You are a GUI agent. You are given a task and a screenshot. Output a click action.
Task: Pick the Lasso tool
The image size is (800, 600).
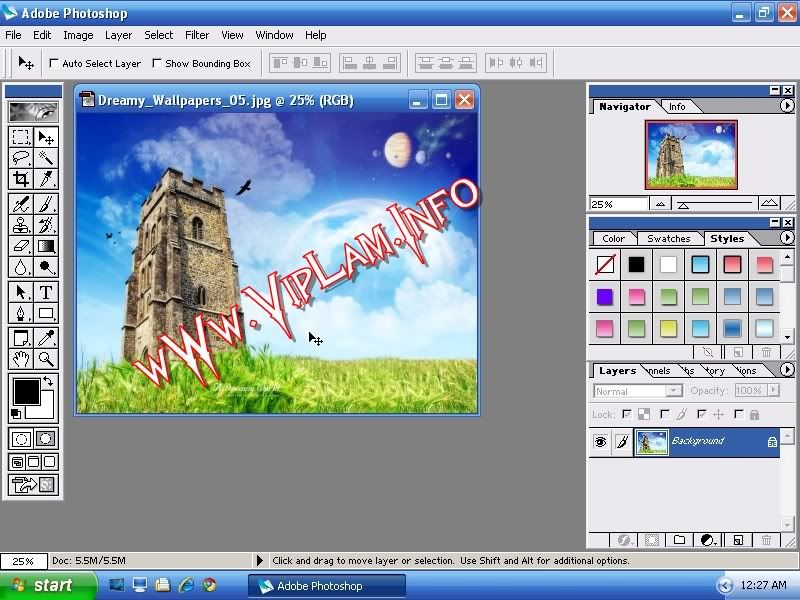(21, 158)
